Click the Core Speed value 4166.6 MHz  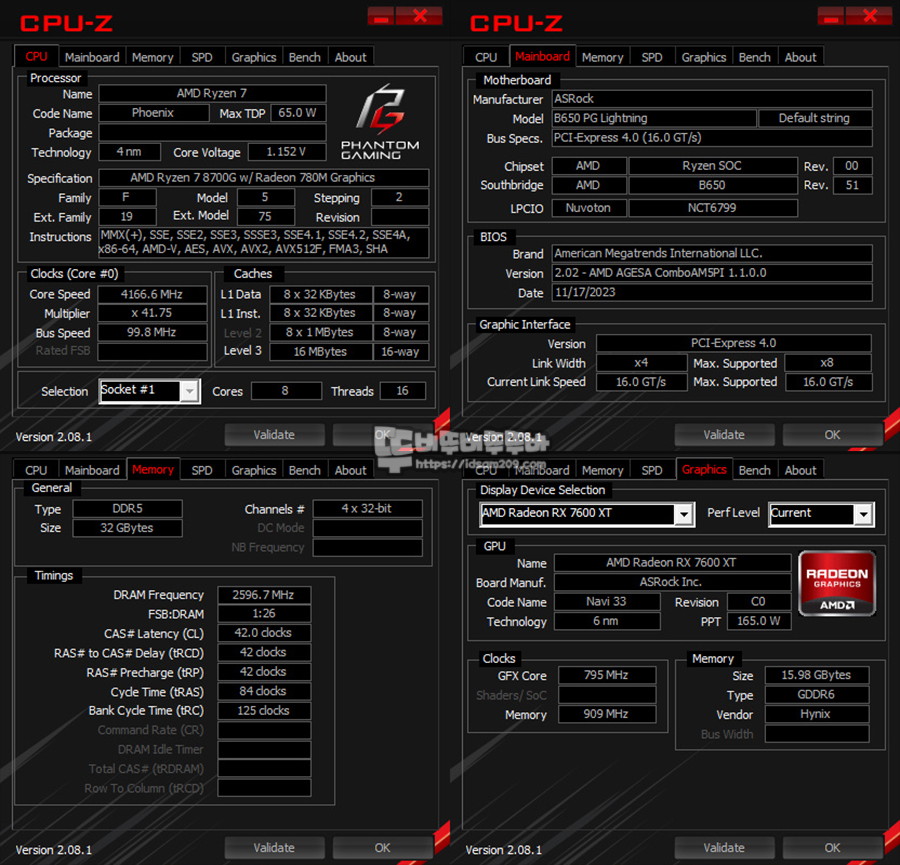[x=152, y=294]
